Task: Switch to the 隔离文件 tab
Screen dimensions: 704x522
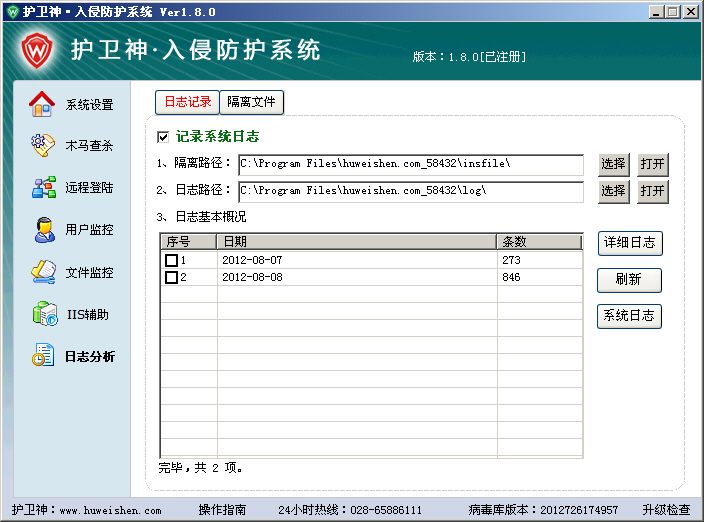Action: click(251, 102)
